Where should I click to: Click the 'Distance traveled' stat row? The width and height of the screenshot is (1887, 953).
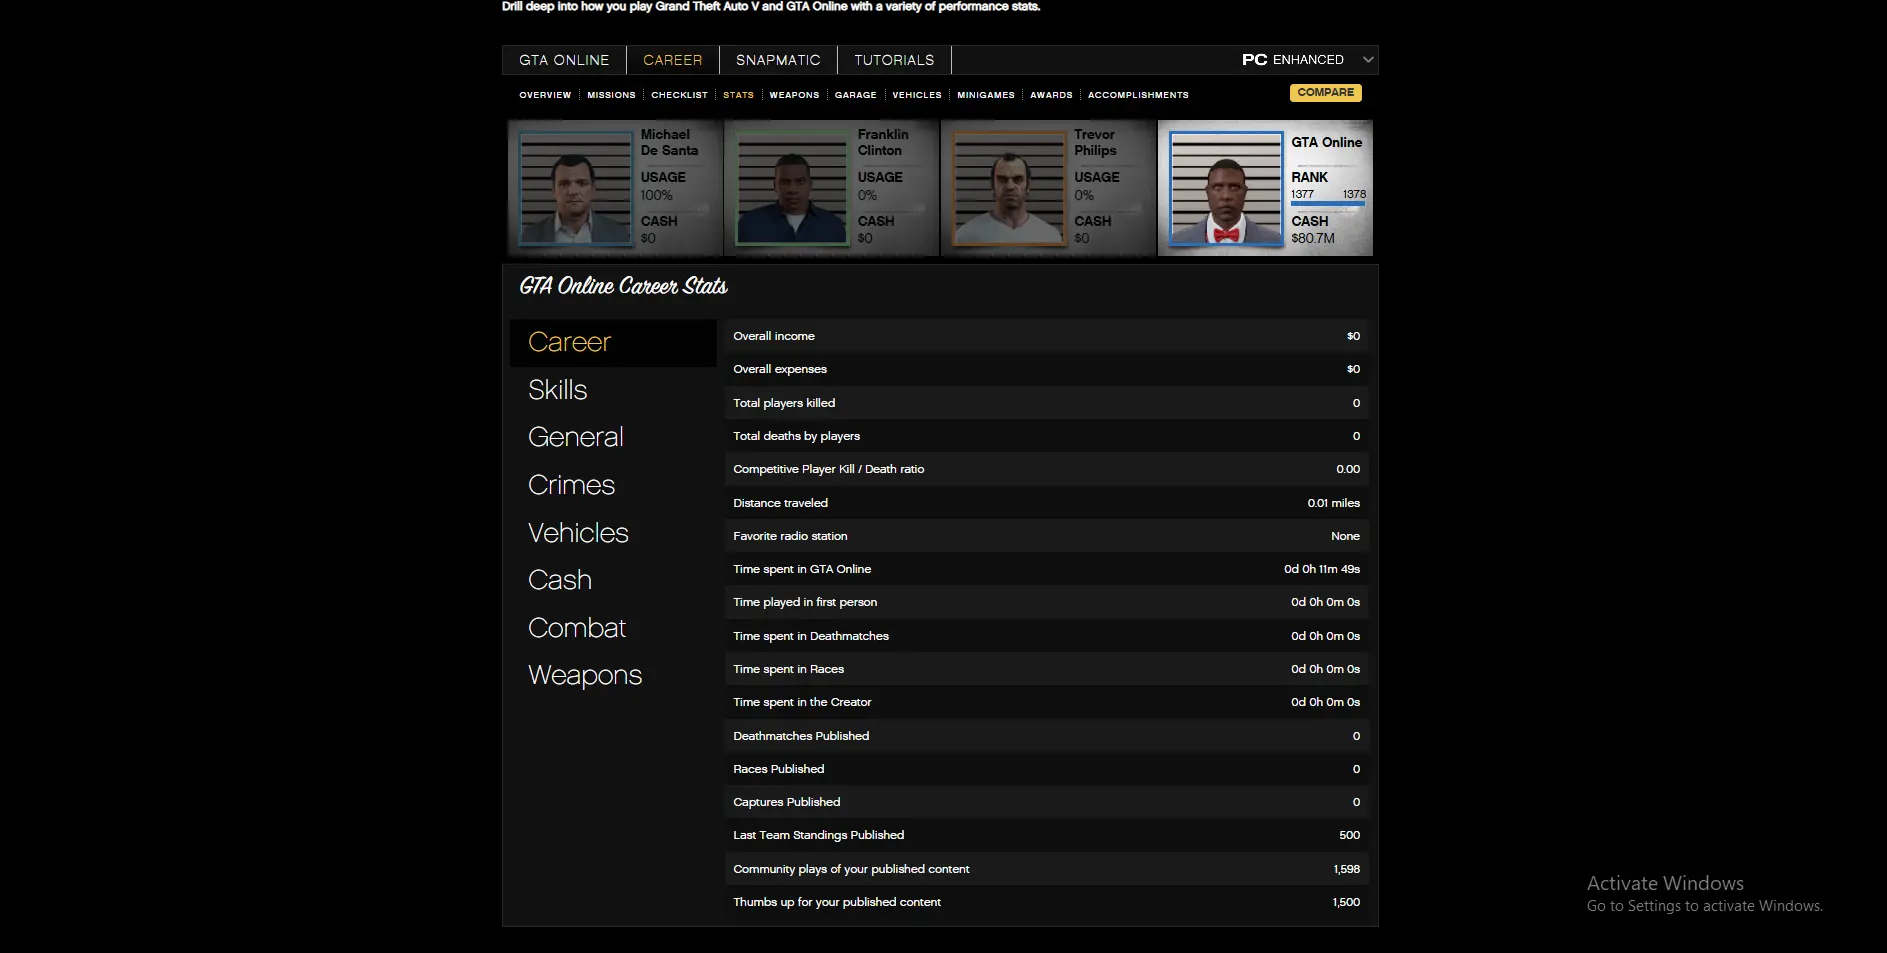point(1046,503)
